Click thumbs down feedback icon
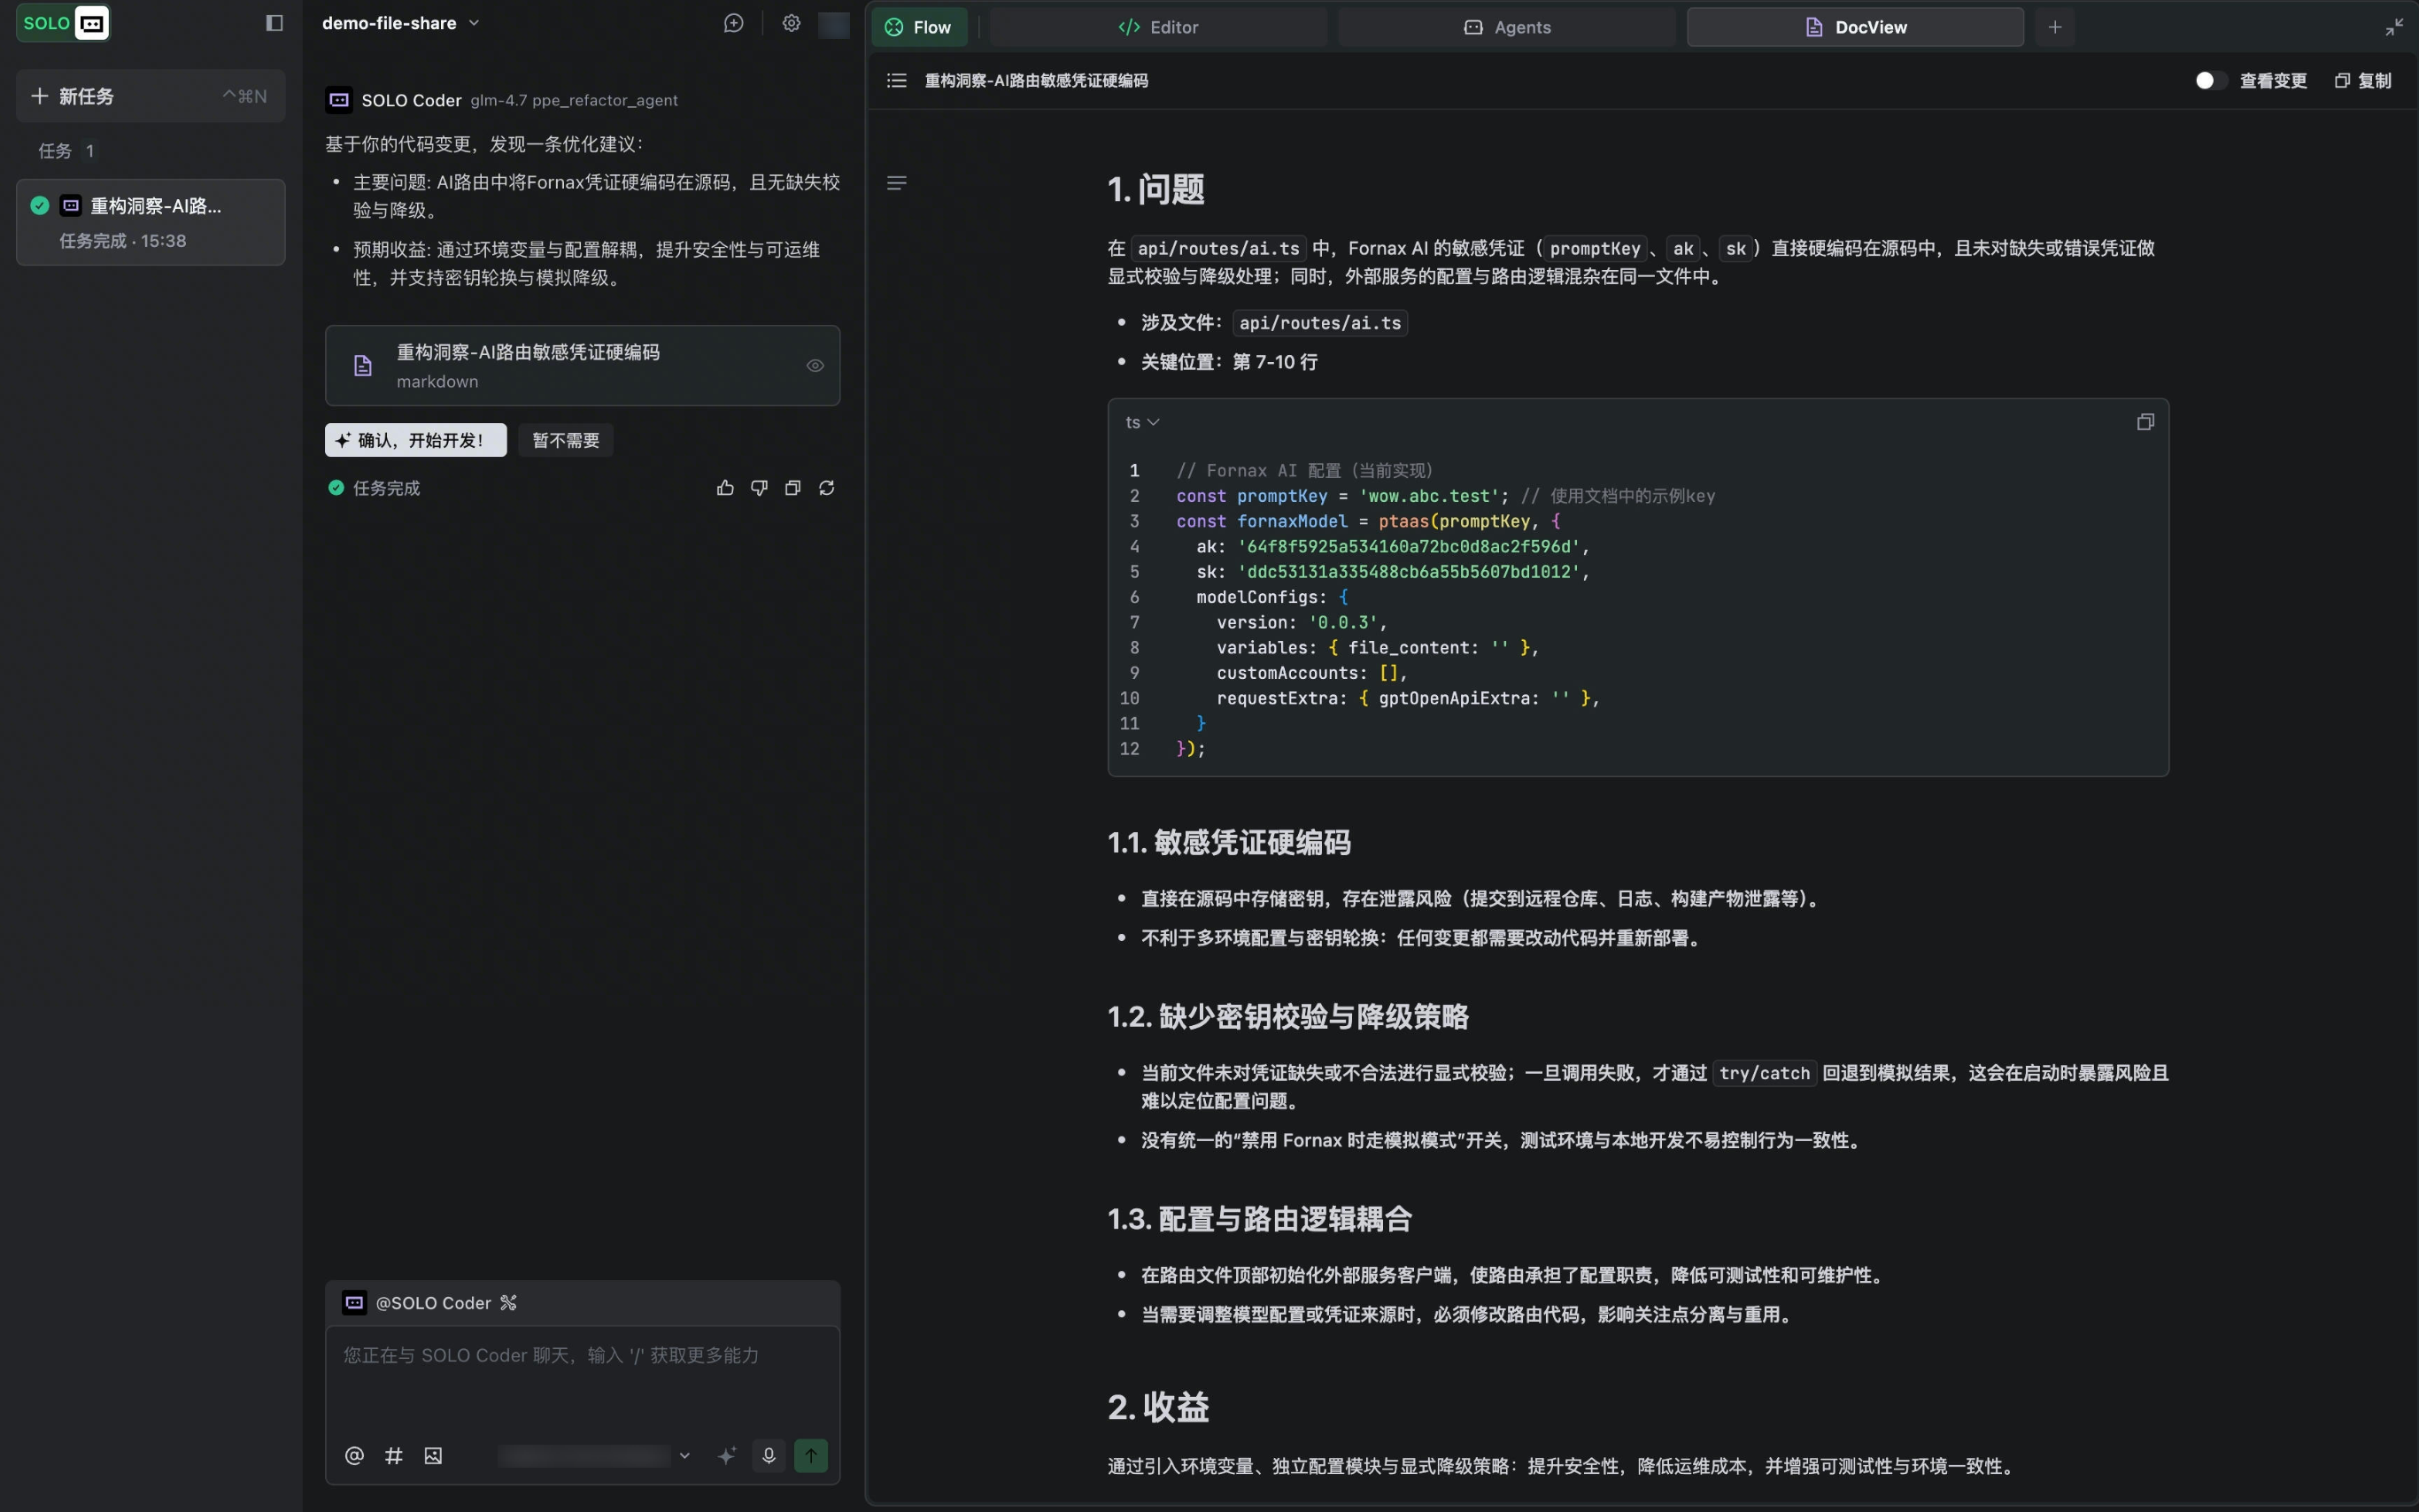 [x=759, y=488]
